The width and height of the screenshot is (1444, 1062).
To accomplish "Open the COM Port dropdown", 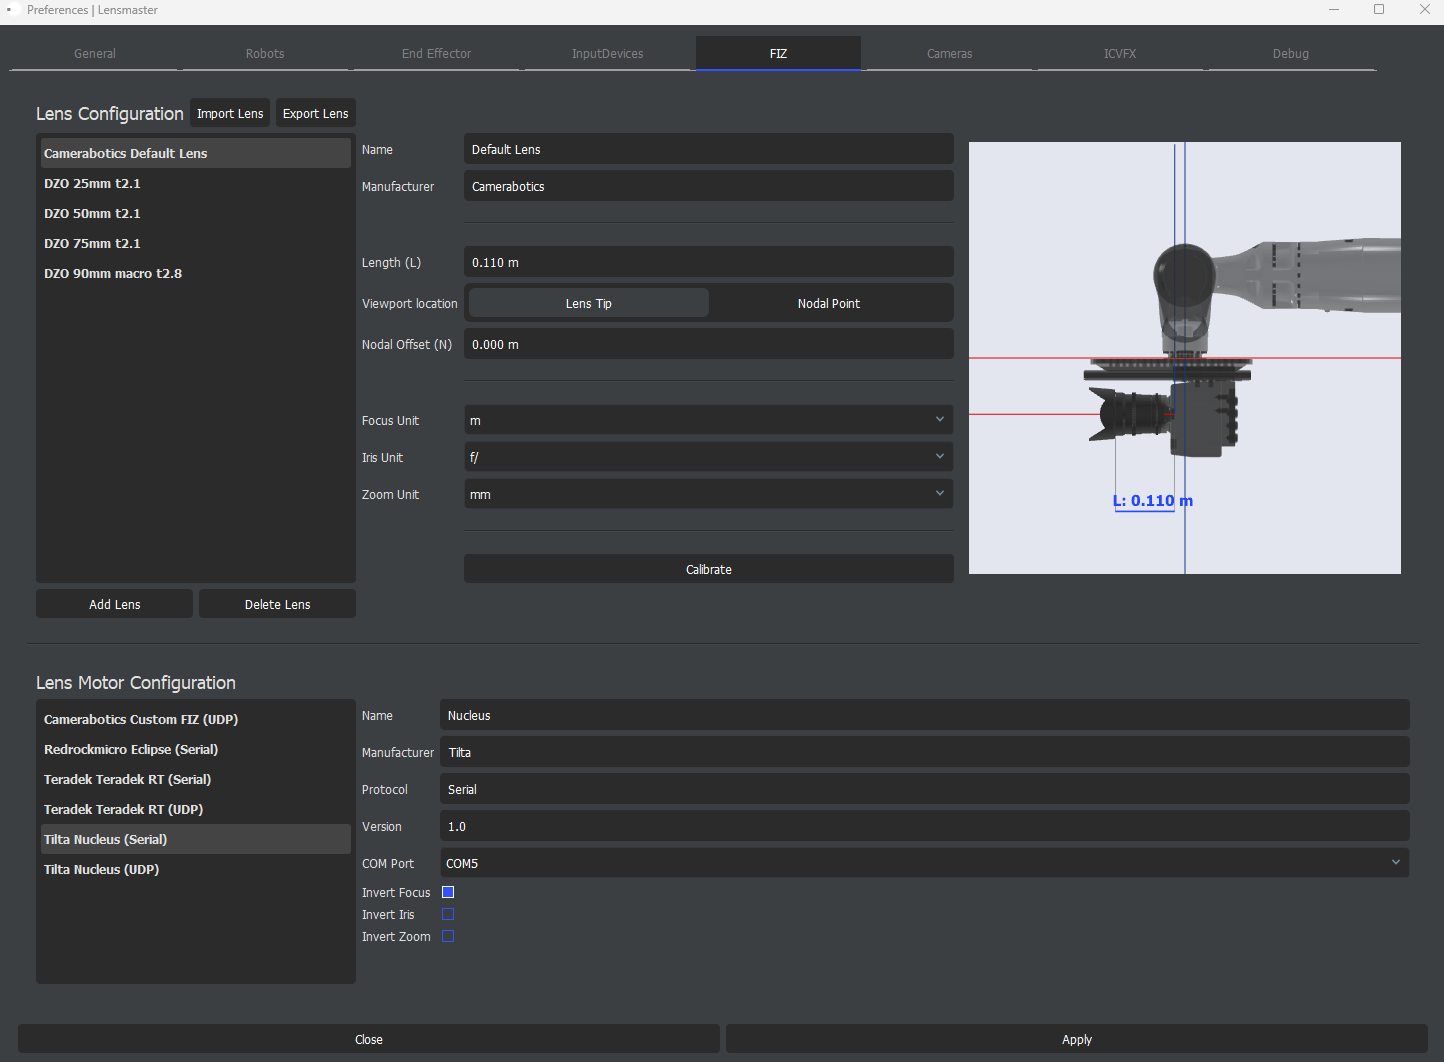I will pyautogui.click(x=925, y=863).
